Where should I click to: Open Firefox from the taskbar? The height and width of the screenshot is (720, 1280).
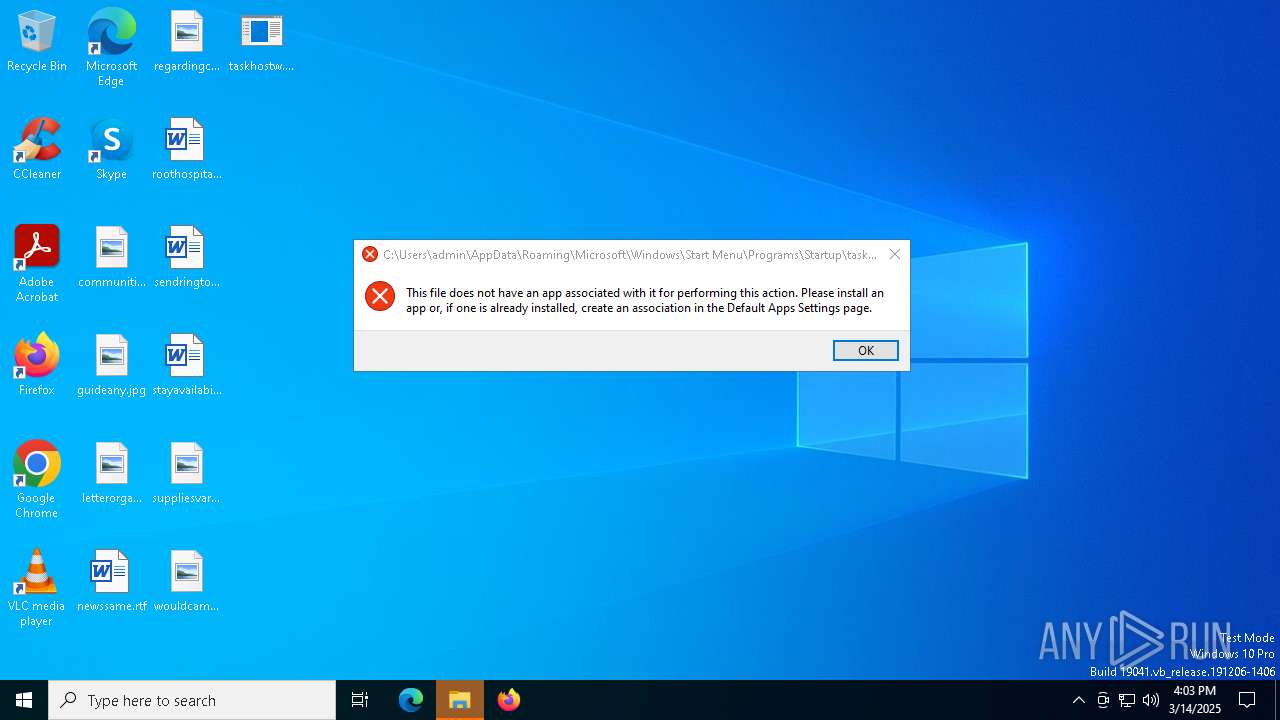tap(509, 700)
